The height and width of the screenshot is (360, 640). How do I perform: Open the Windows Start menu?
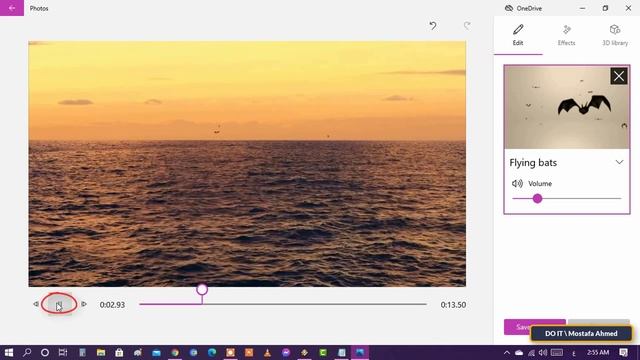click(9, 352)
